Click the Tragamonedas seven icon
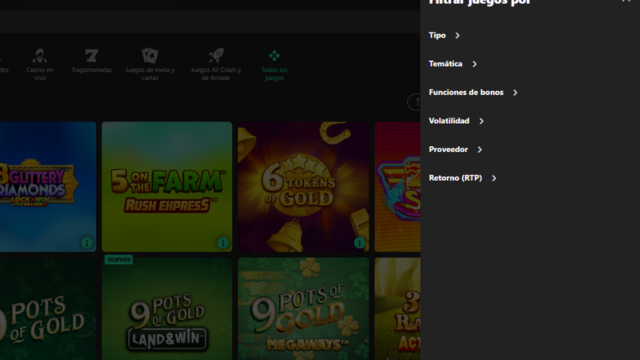Viewport: 640px width, 360px height. click(x=91, y=56)
